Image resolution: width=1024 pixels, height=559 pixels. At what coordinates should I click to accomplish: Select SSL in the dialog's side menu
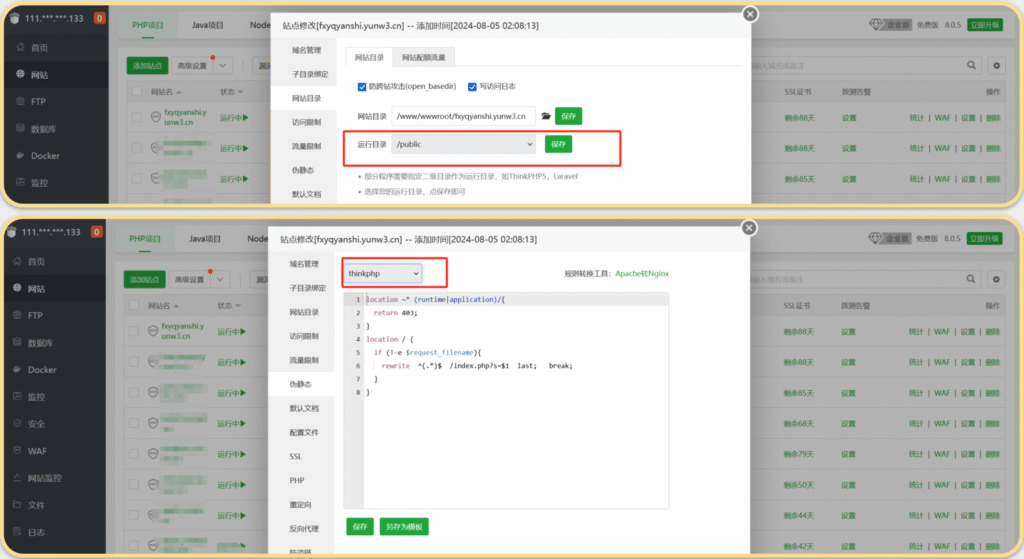[296, 456]
